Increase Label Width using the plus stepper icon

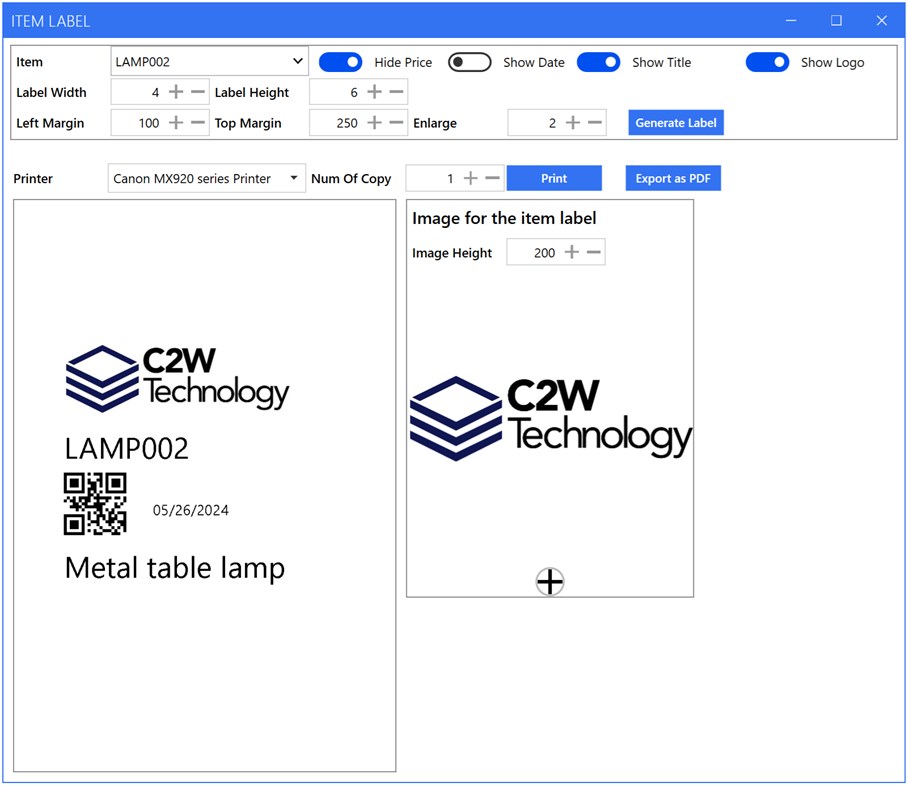pyautogui.click(x=175, y=92)
